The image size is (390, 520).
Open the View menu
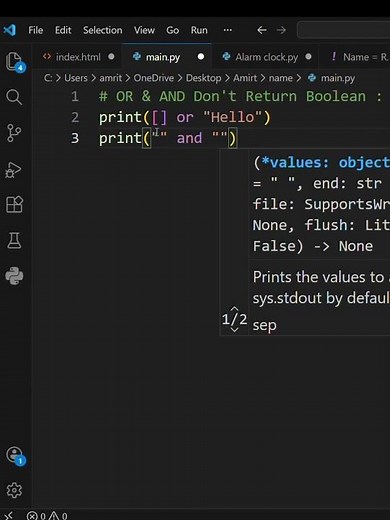144,30
